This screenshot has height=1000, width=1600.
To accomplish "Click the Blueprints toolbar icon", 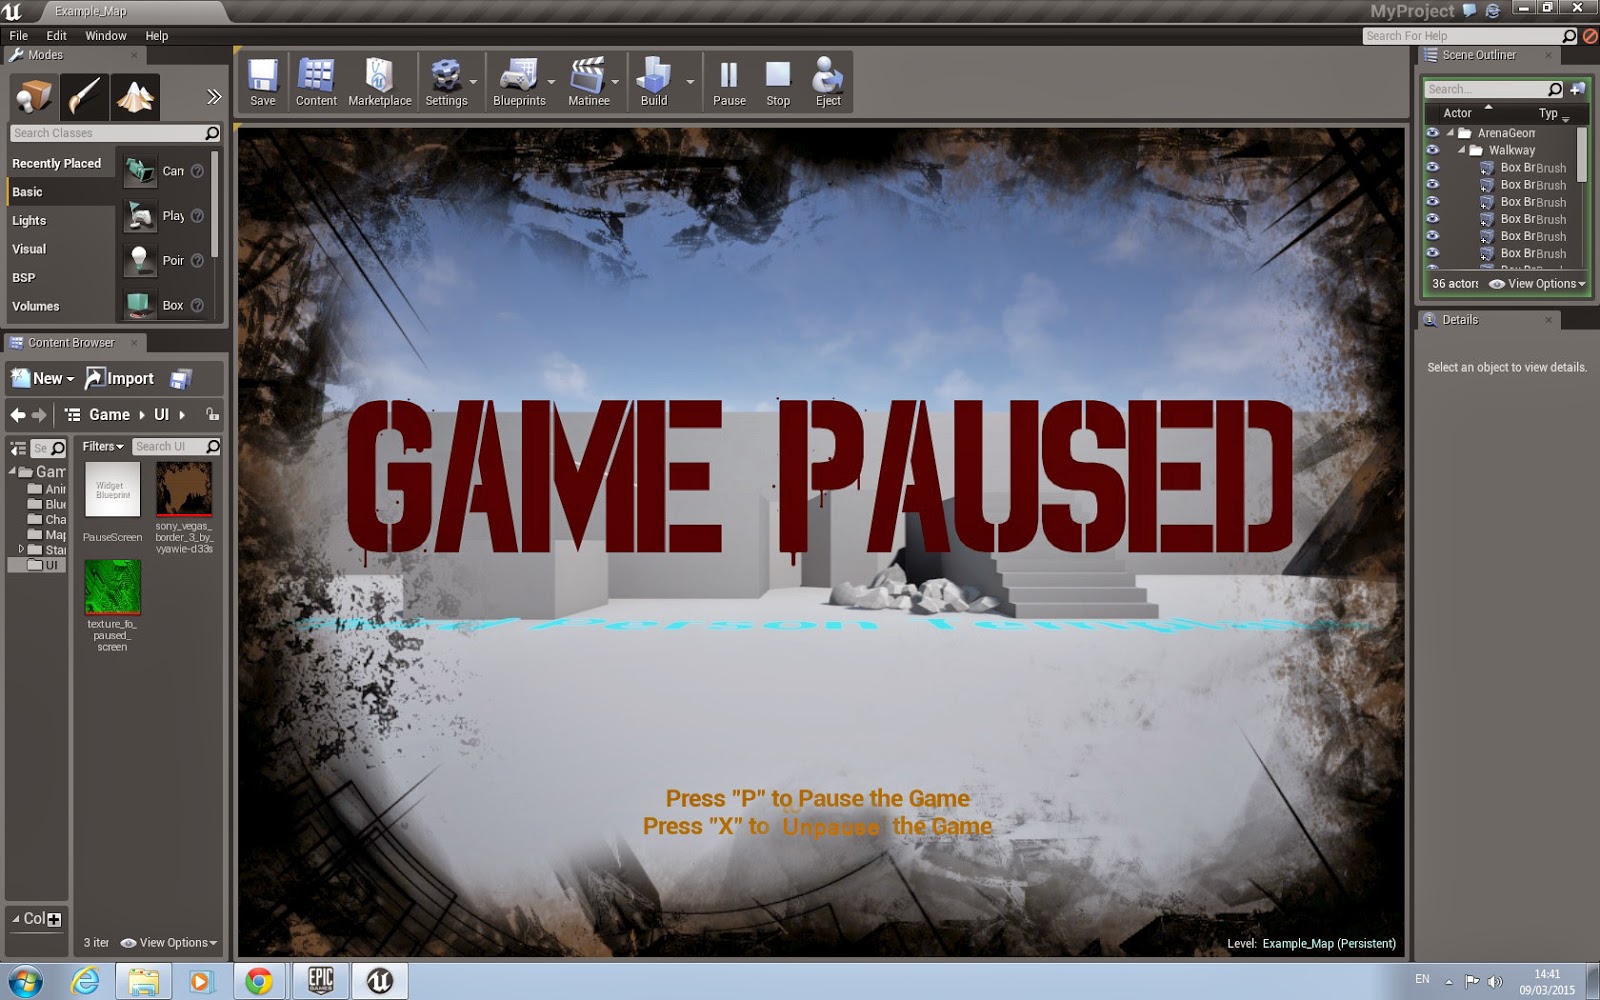I will [x=520, y=80].
